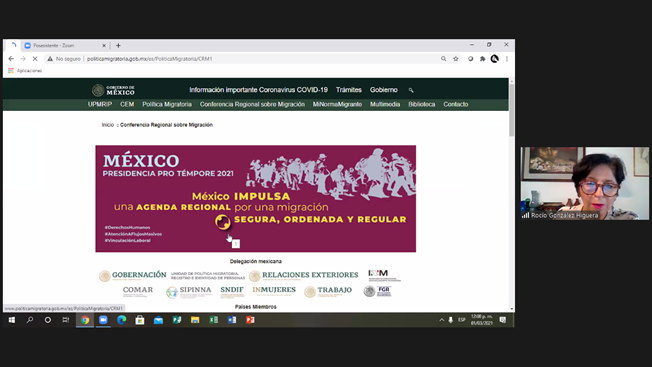Go to Inicio breadcrumb link
Image resolution: width=652 pixels, height=367 pixels.
click(x=108, y=125)
